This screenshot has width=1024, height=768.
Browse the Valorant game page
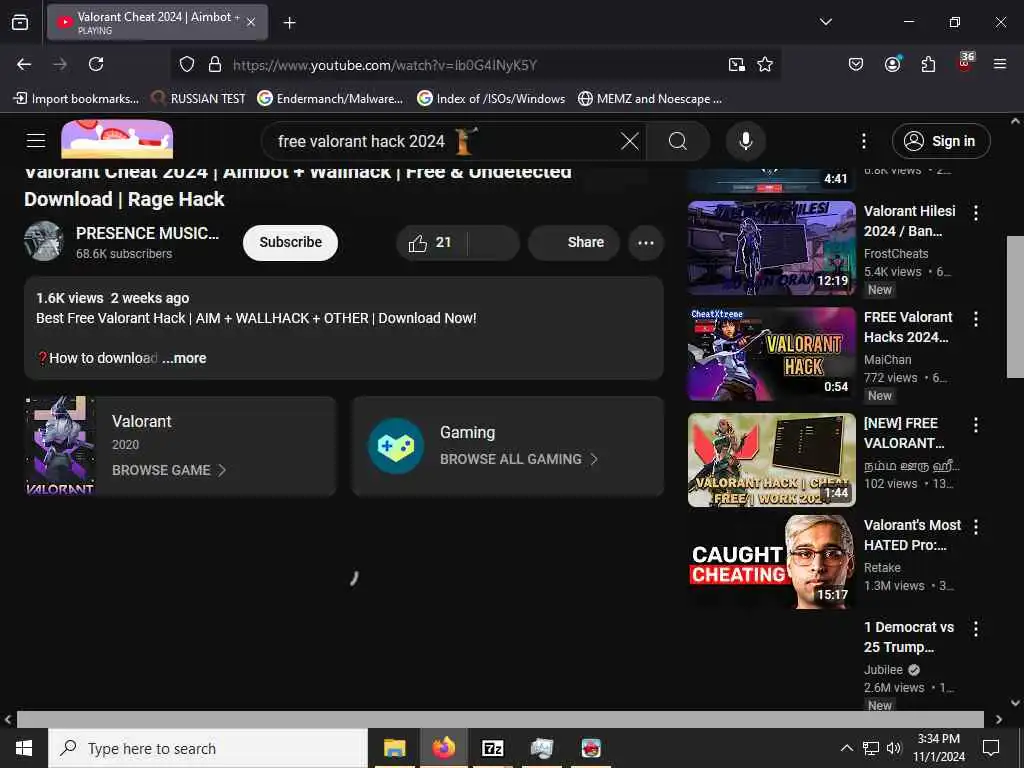[168, 470]
